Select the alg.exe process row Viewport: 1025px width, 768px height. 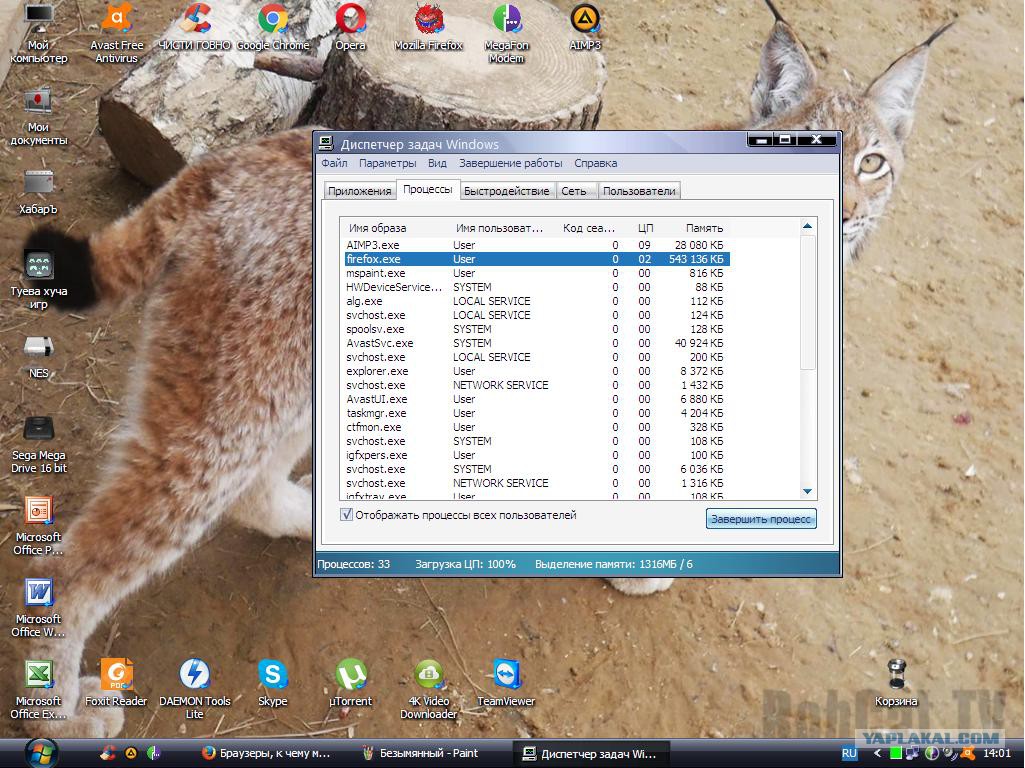[536, 301]
